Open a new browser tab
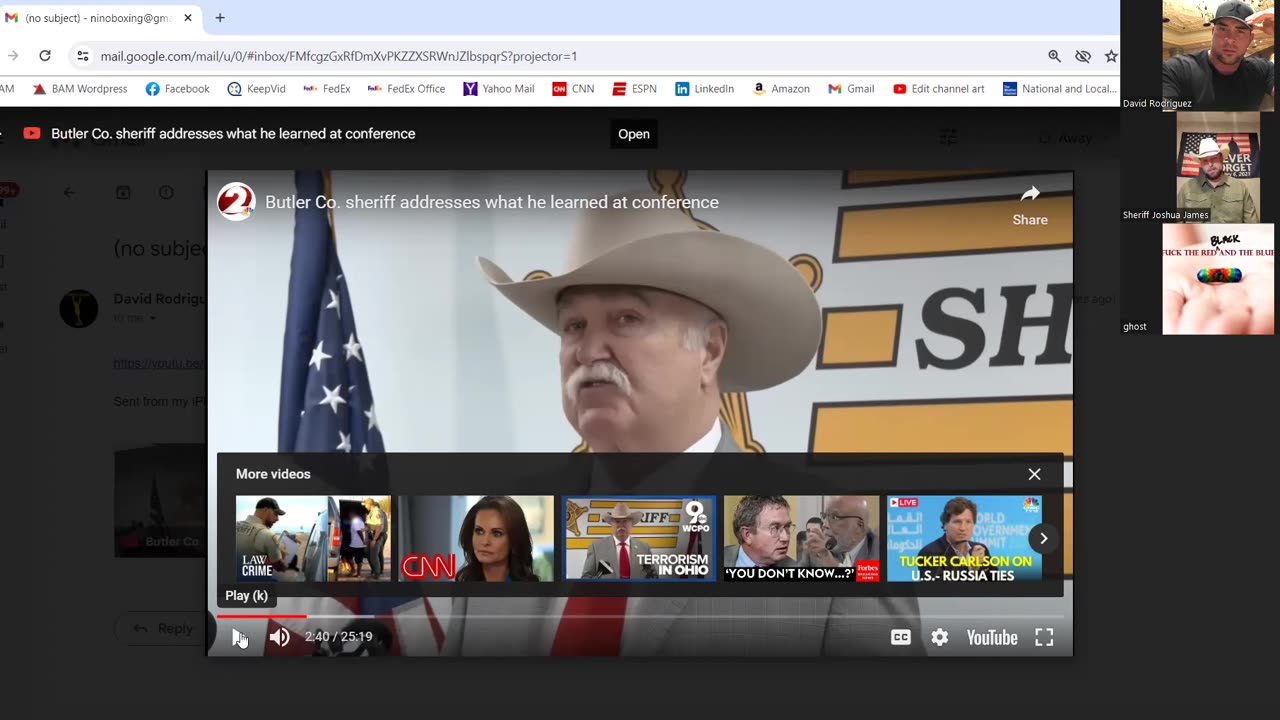The image size is (1280, 720). (x=220, y=18)
